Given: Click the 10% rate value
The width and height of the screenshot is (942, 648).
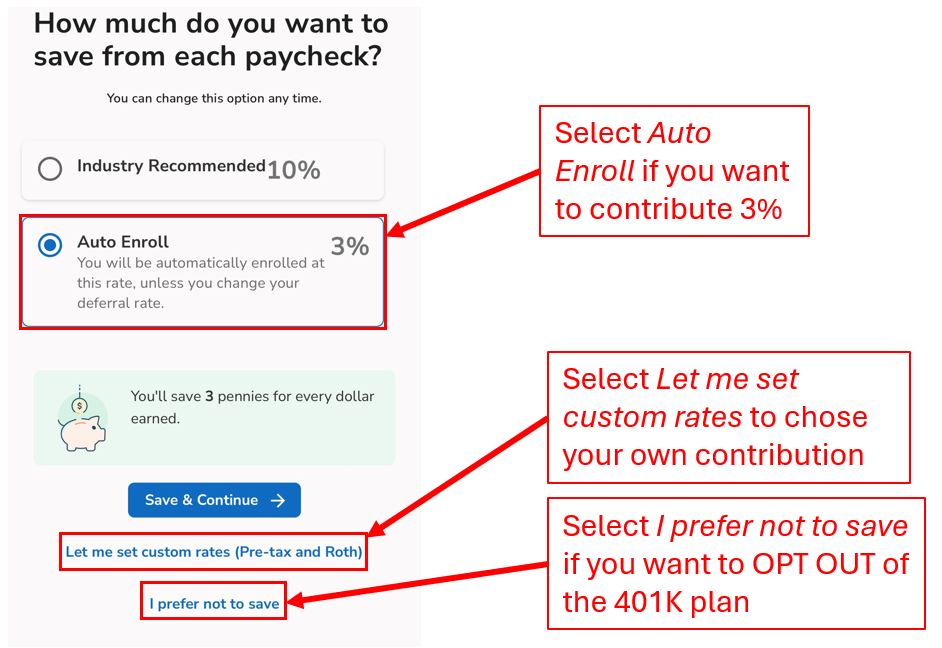Looking at the screenshot, I should click(293, 170).
